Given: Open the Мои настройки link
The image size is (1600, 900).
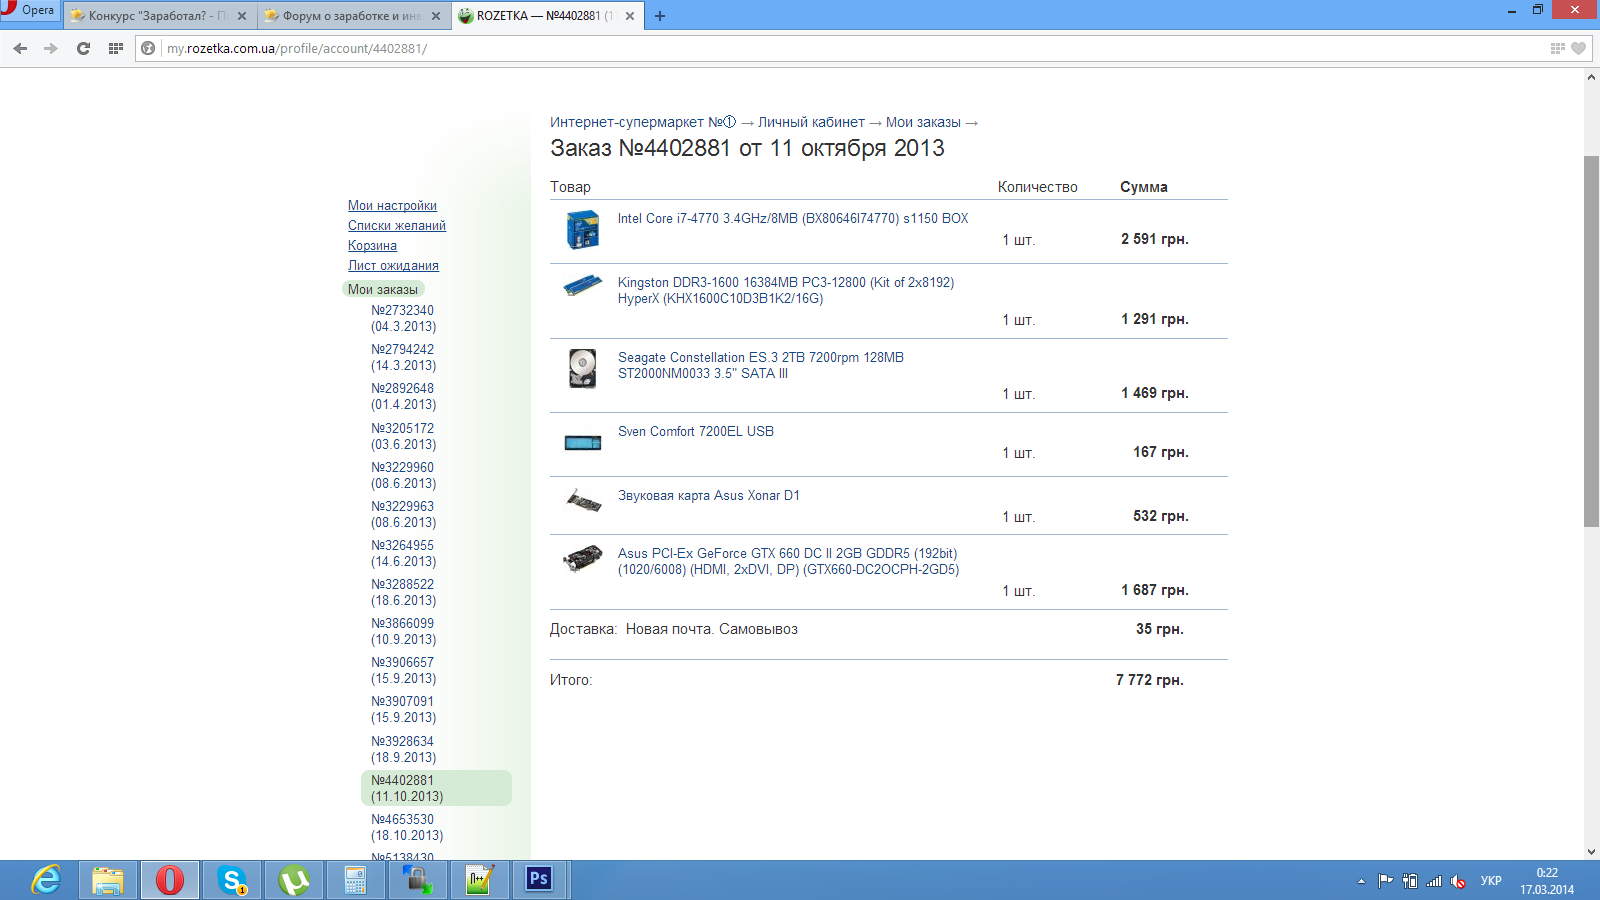Looking at the screenshot, I should click(392, 205).
